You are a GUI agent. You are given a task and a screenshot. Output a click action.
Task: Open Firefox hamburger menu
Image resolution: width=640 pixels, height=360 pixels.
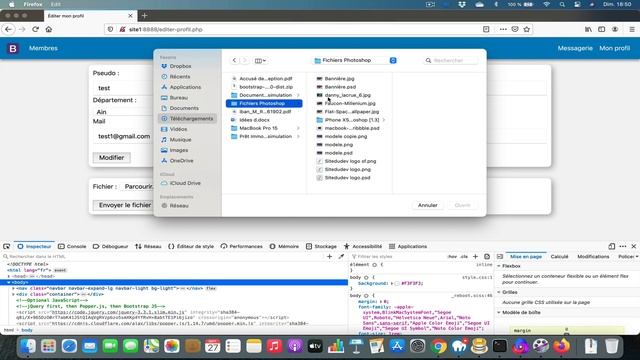(632, 29)
